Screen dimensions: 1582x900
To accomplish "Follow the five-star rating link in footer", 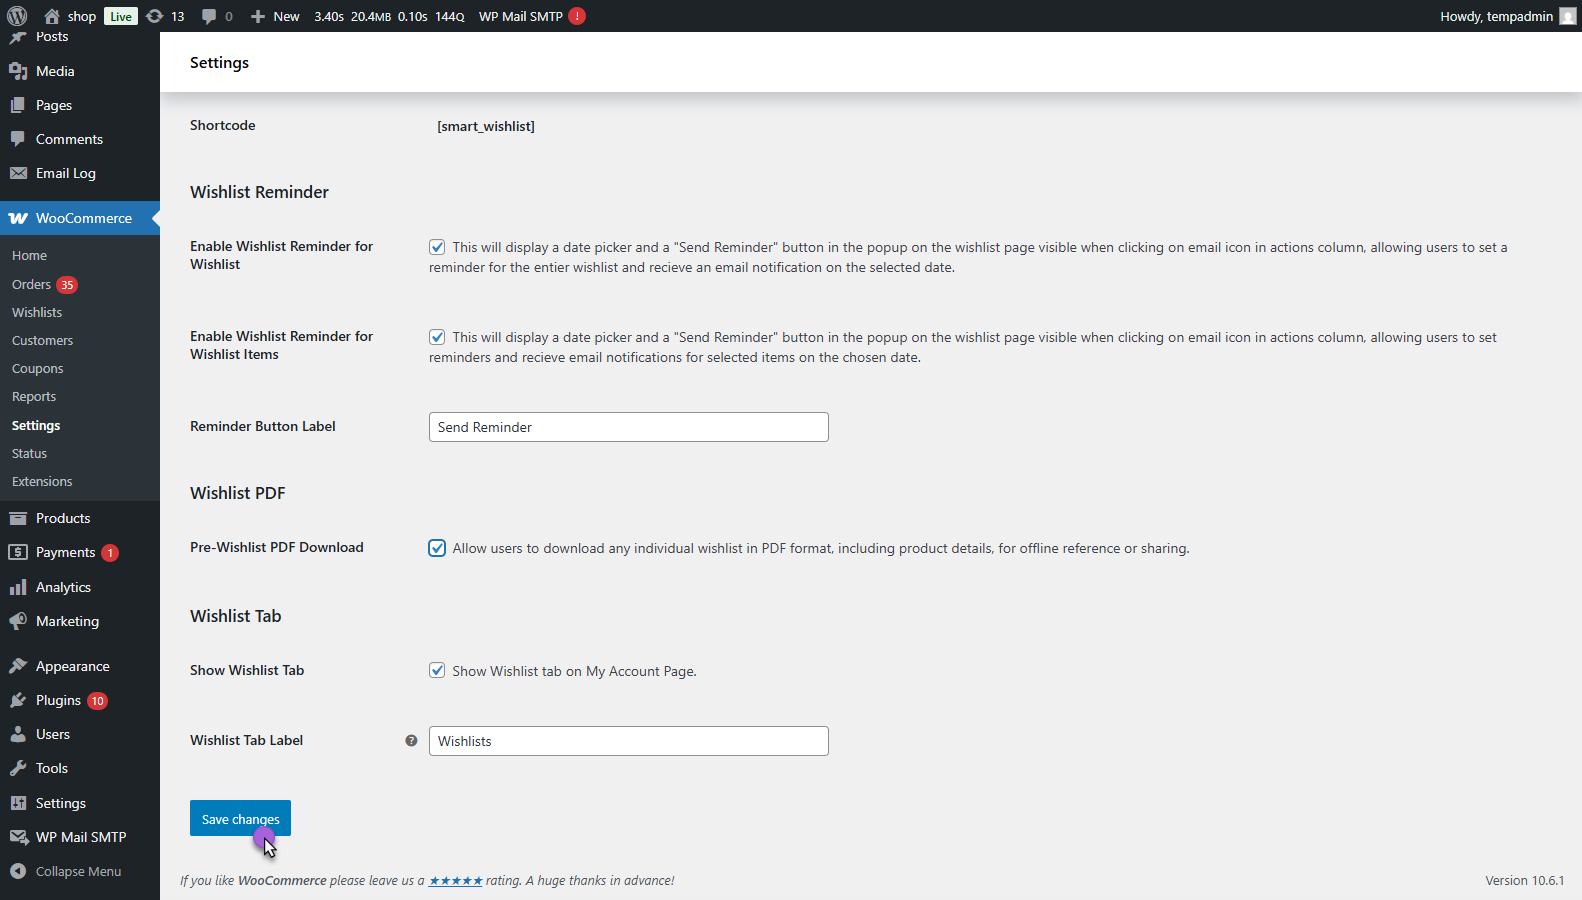I will 455,881.
